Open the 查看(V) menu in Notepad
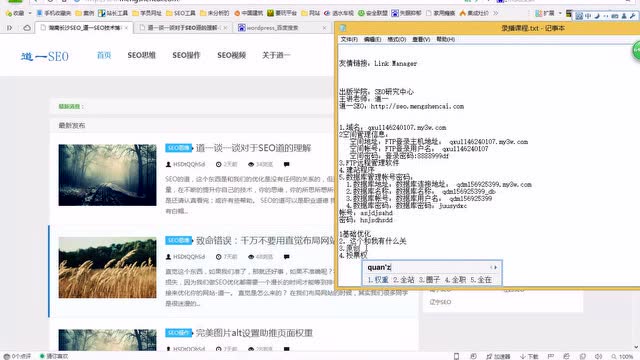640x360 pixels. tap(421, 39)
